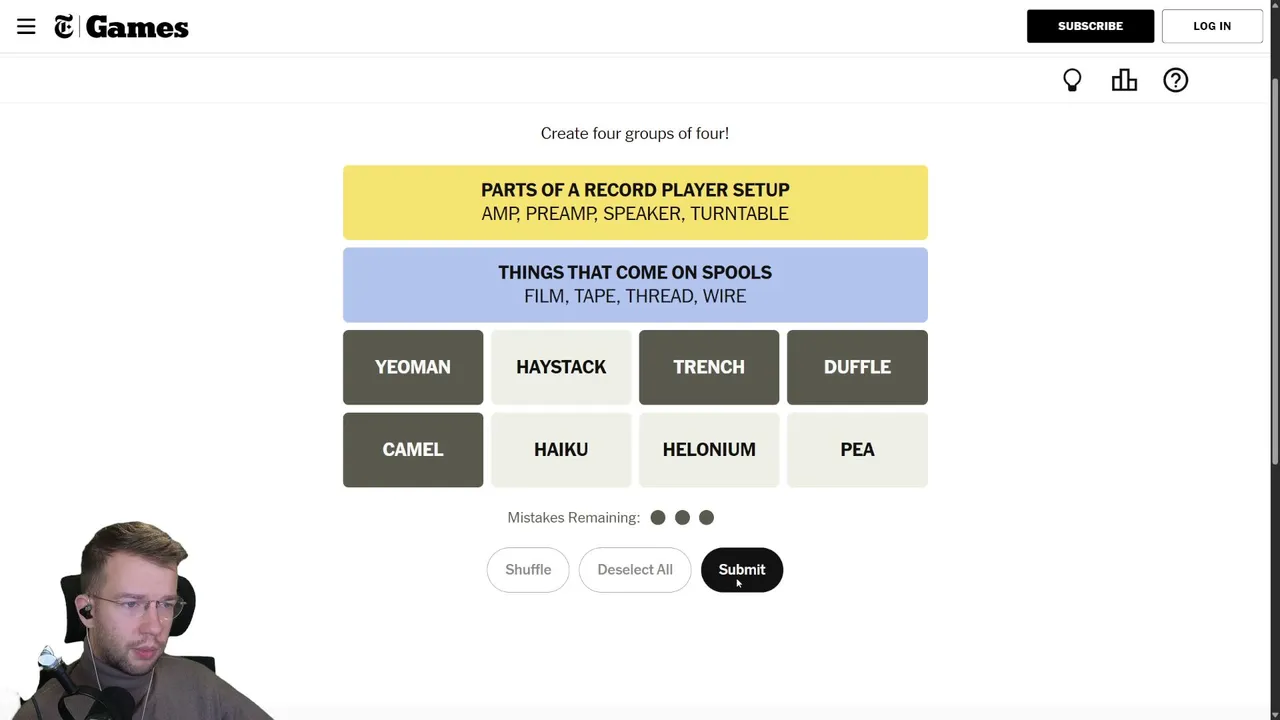Click the blue Things on Spools group
The image size is (1280, 720).
[635, 285]
